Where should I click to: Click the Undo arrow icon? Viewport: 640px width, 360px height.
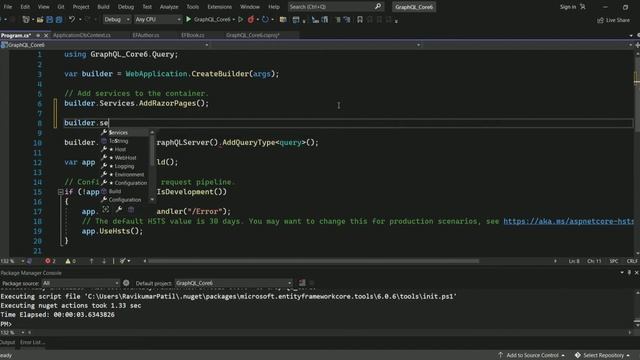(x=72, y=19)
